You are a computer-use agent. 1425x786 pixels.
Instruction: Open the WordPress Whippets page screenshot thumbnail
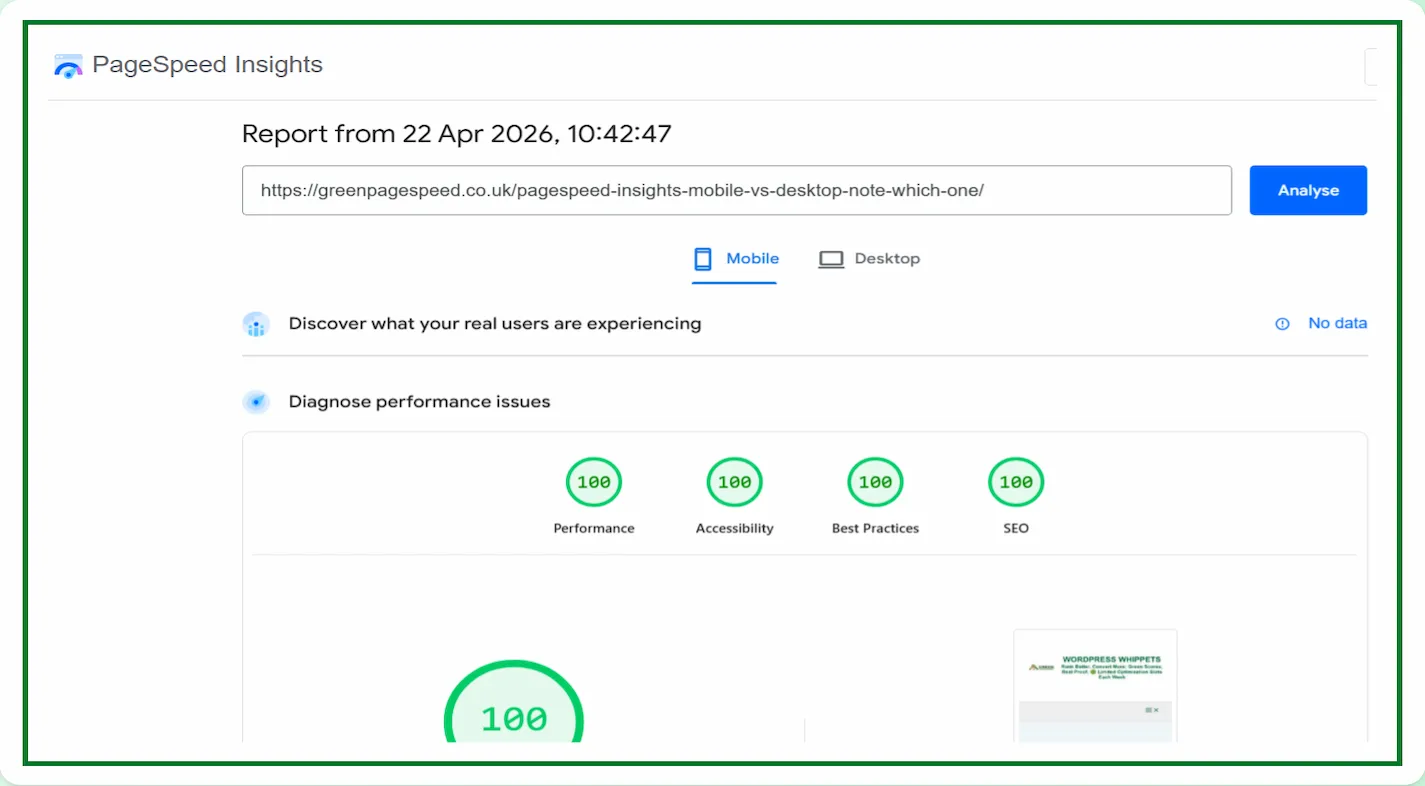1095,686
